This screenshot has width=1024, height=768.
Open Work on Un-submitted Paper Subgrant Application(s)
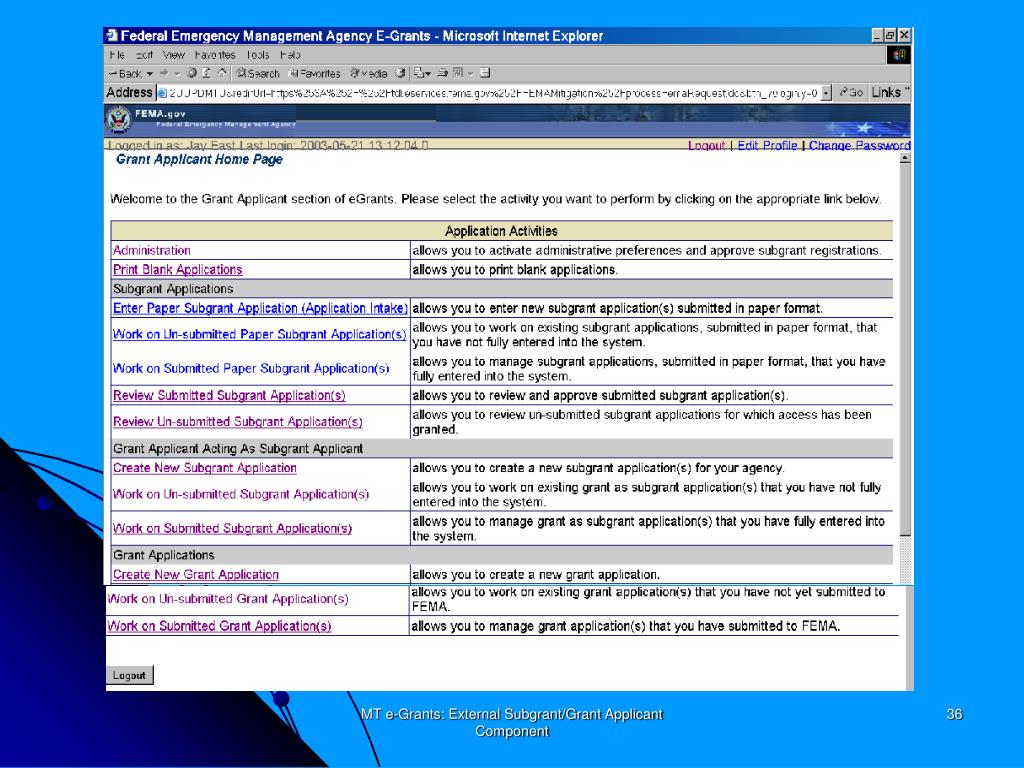pos(259,334)
